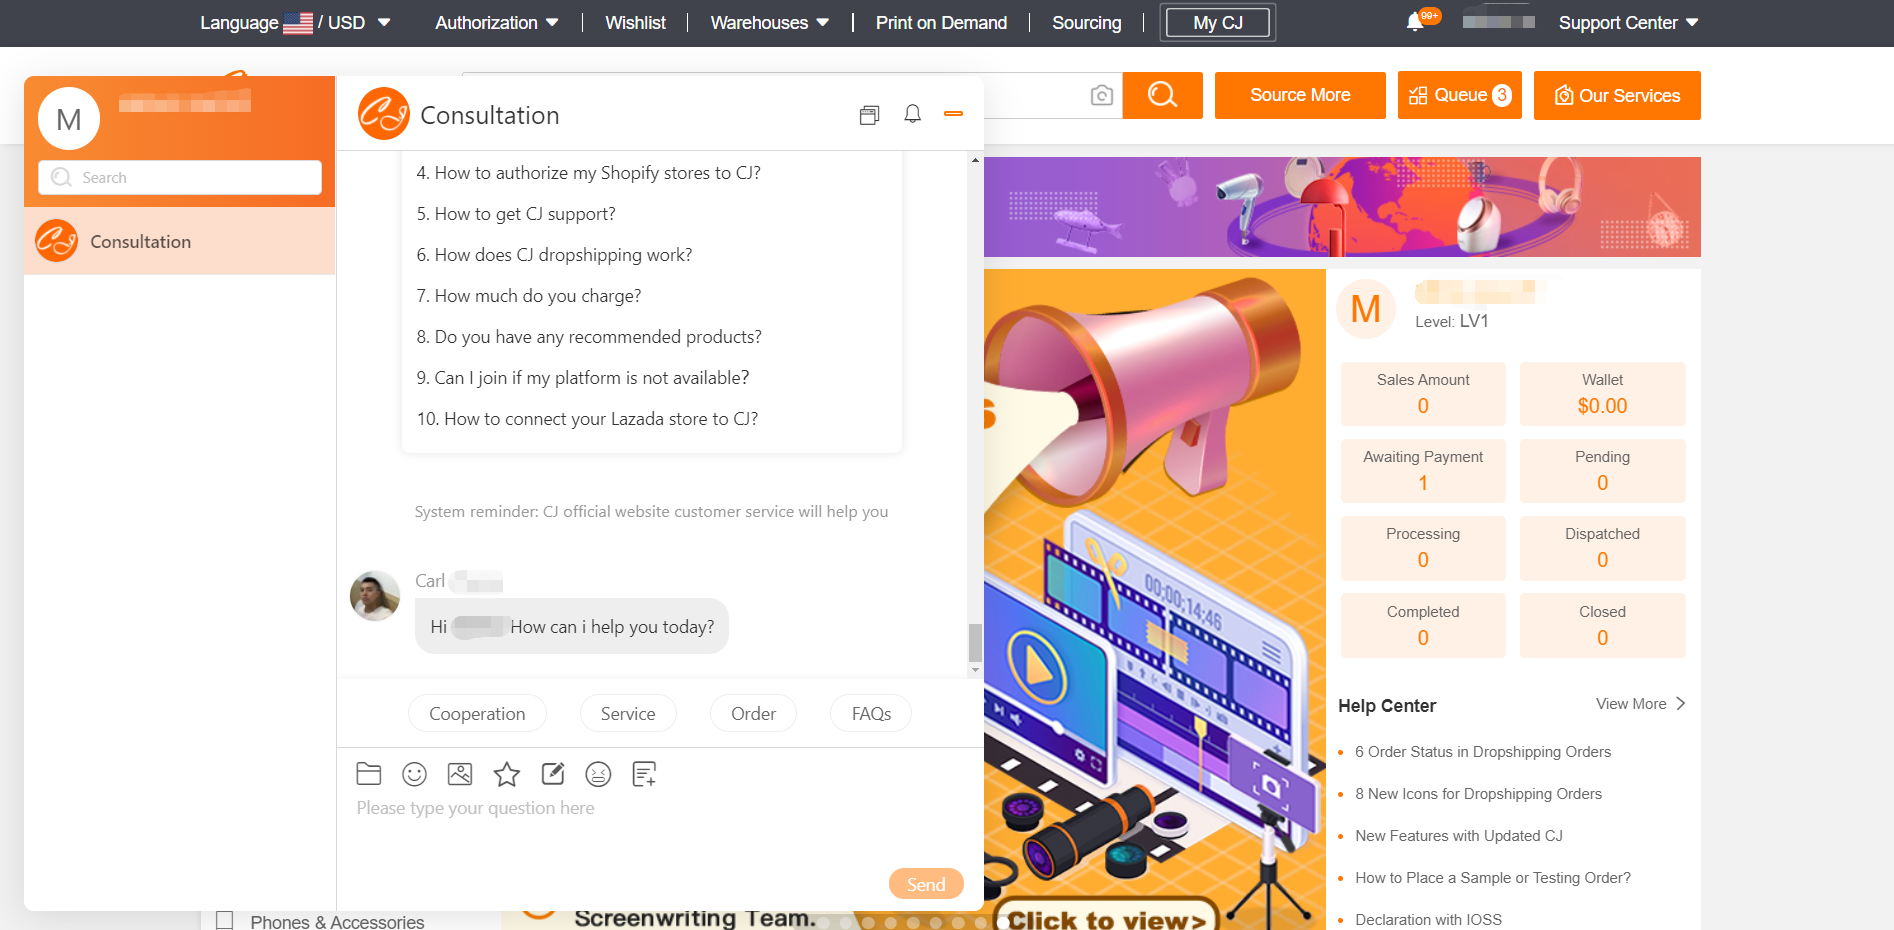
Task: Open the Authorization dropdown menu
Action: click(x=496, y=23)
